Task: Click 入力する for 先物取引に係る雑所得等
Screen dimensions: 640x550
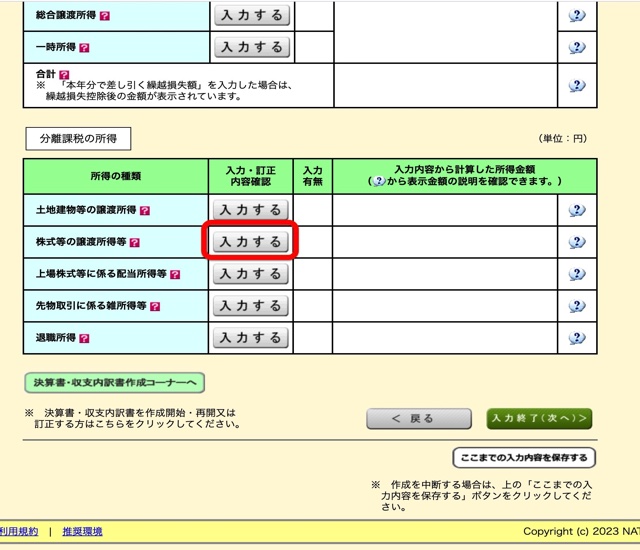Action: (251, 306)
